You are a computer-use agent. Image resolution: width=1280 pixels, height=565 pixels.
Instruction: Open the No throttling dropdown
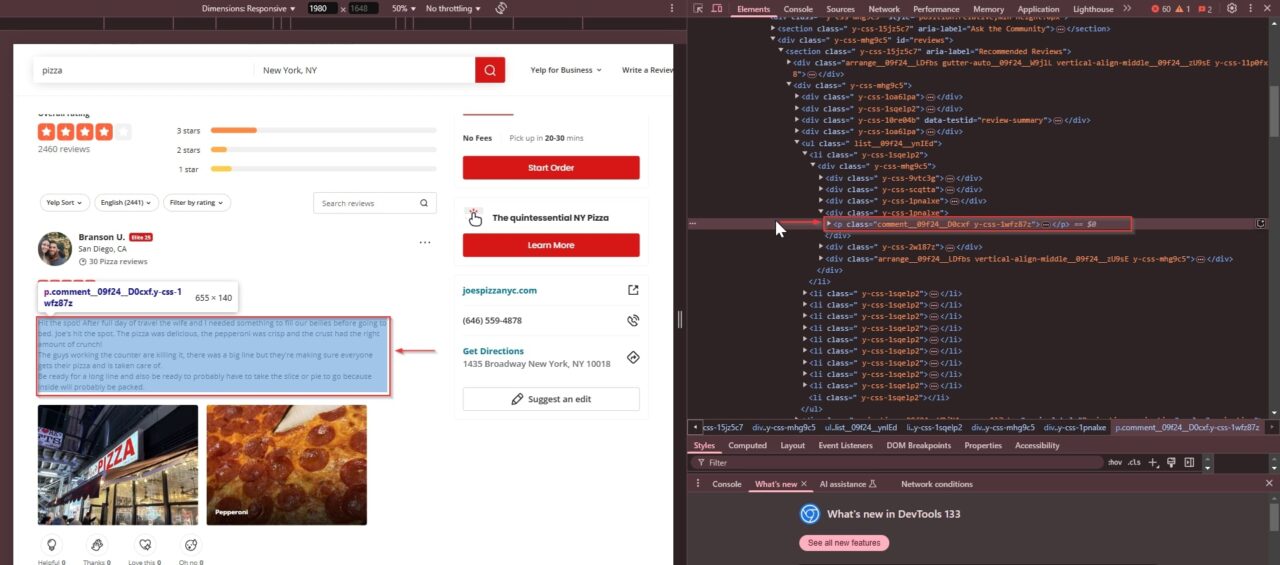pyautogui.click(x=452, y=8)
